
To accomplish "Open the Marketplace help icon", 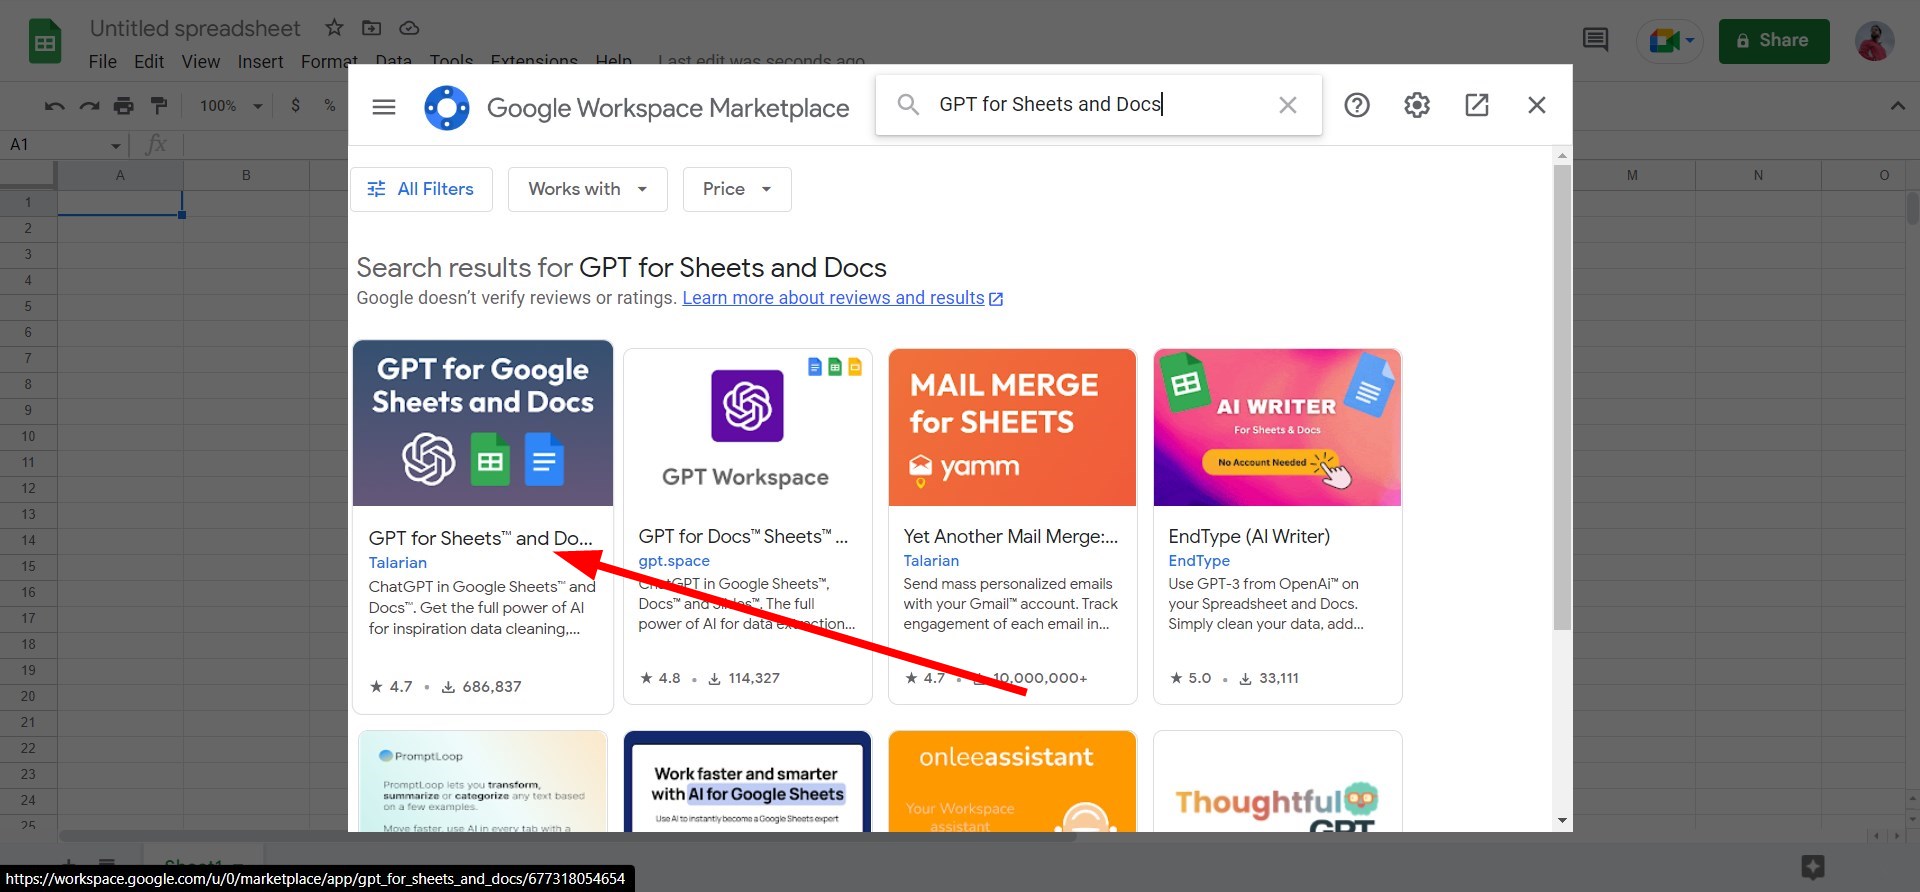I will pyautogui.click(x=1357, y=105).
